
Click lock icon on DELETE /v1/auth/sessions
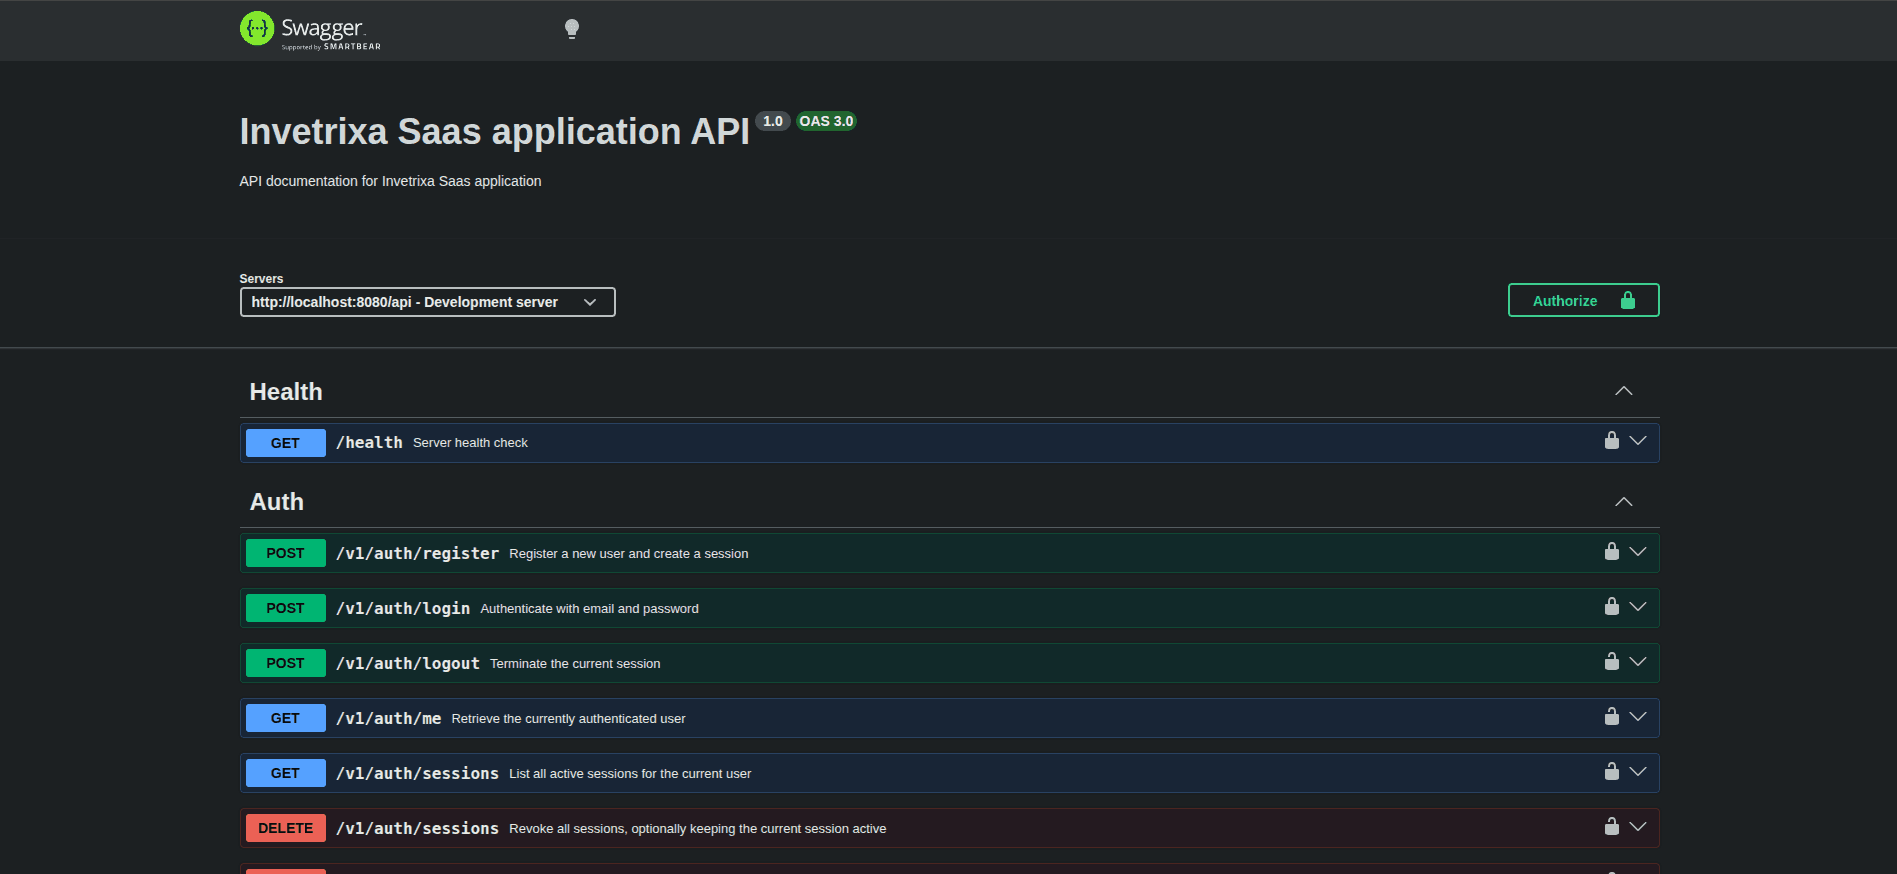click(1611, 827)
